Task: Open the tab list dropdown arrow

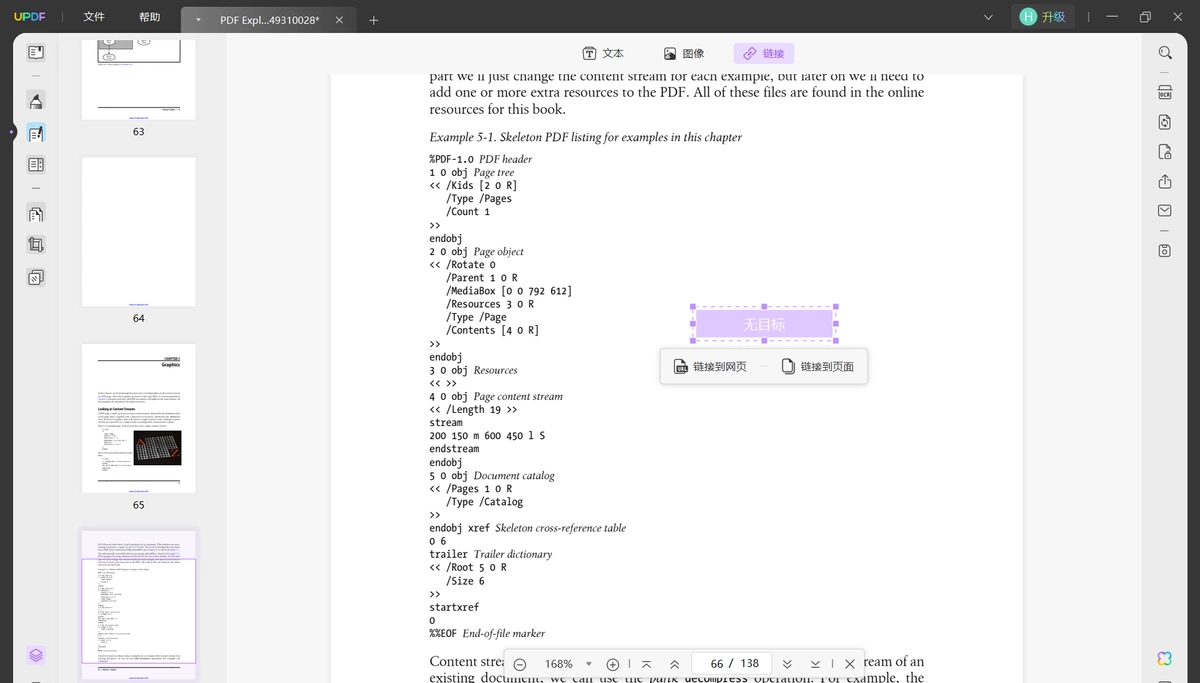Action: click(198, 20)
